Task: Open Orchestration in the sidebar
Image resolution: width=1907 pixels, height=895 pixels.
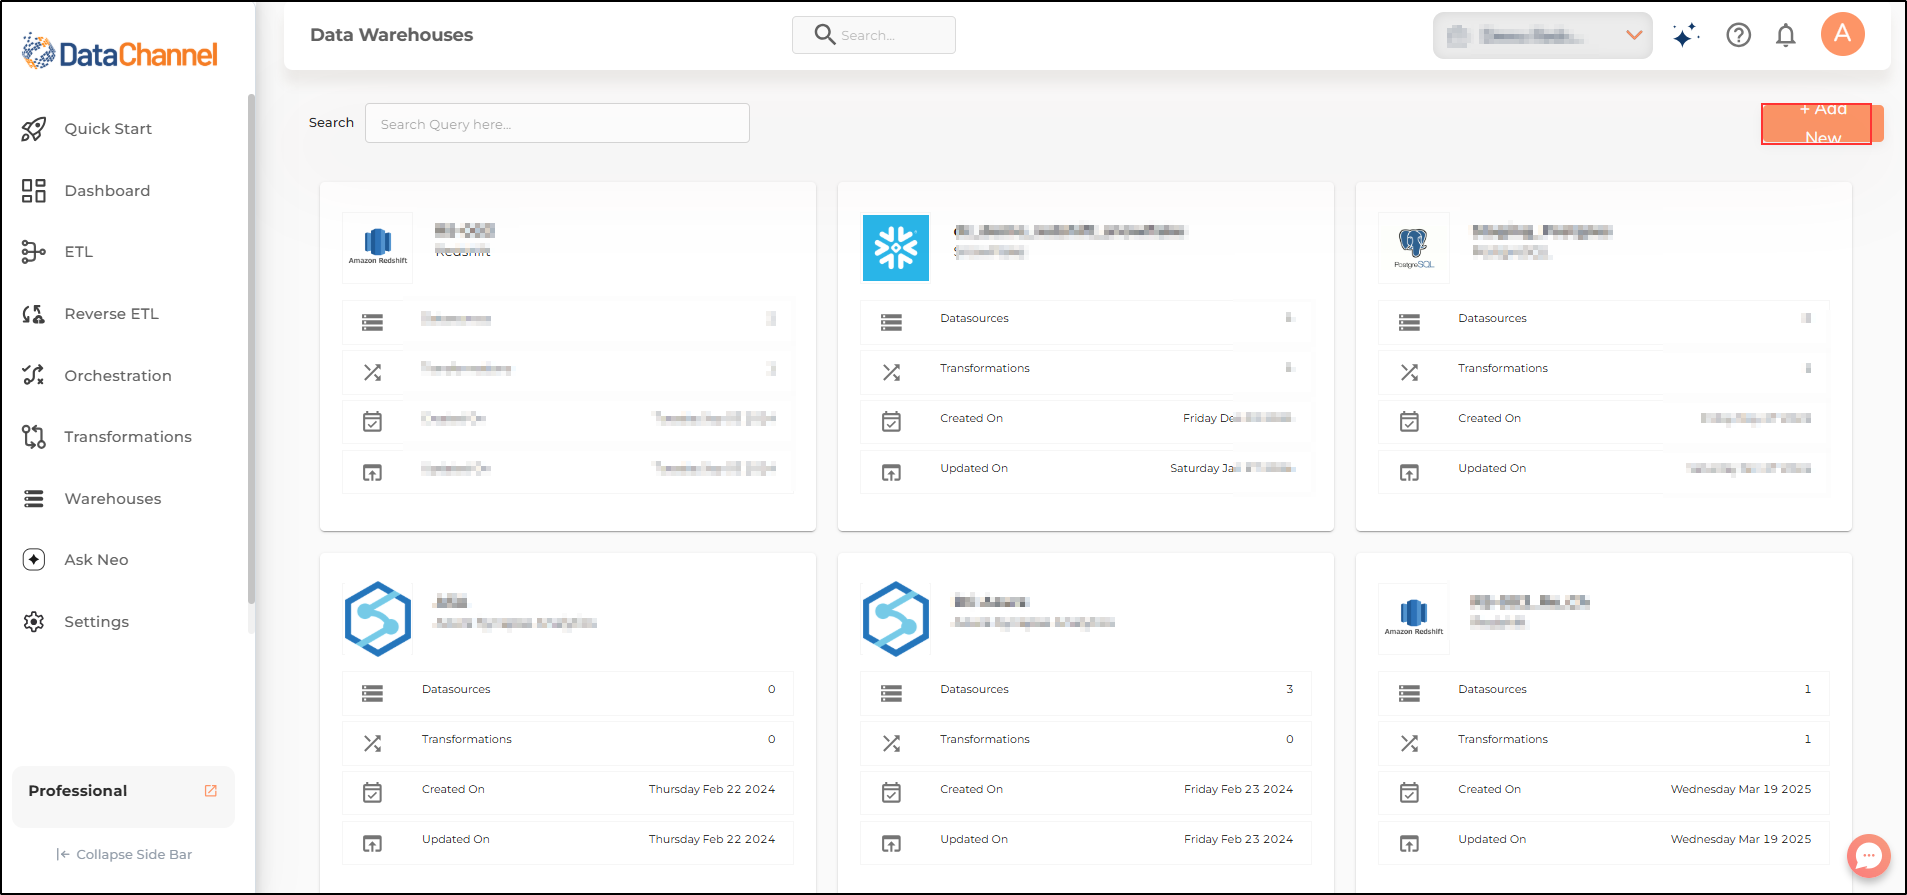Action: [x=118, y=376]
